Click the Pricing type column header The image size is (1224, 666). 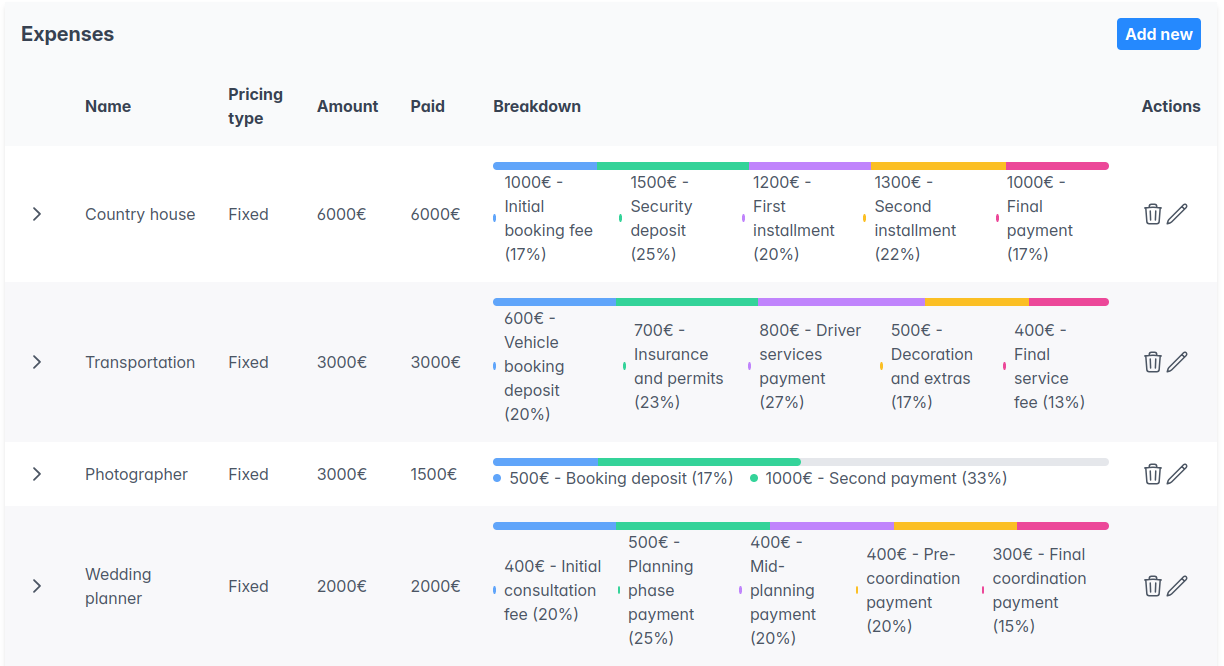pyautogui.click(x=256, y=106)
